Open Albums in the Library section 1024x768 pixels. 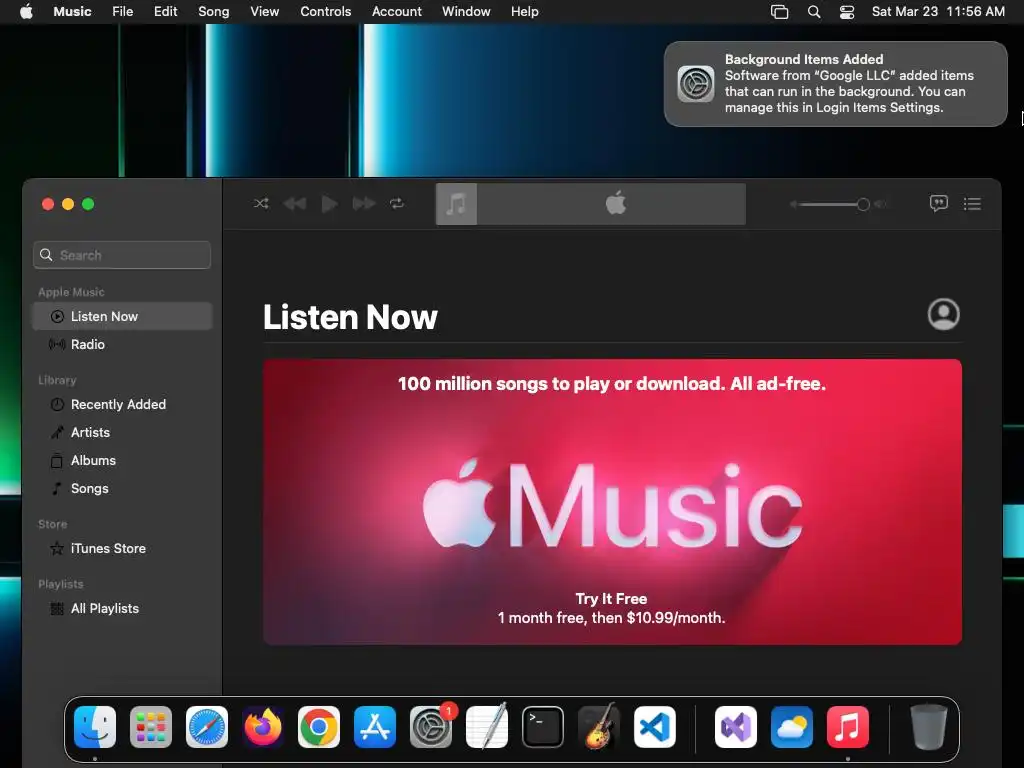point(122,460)
